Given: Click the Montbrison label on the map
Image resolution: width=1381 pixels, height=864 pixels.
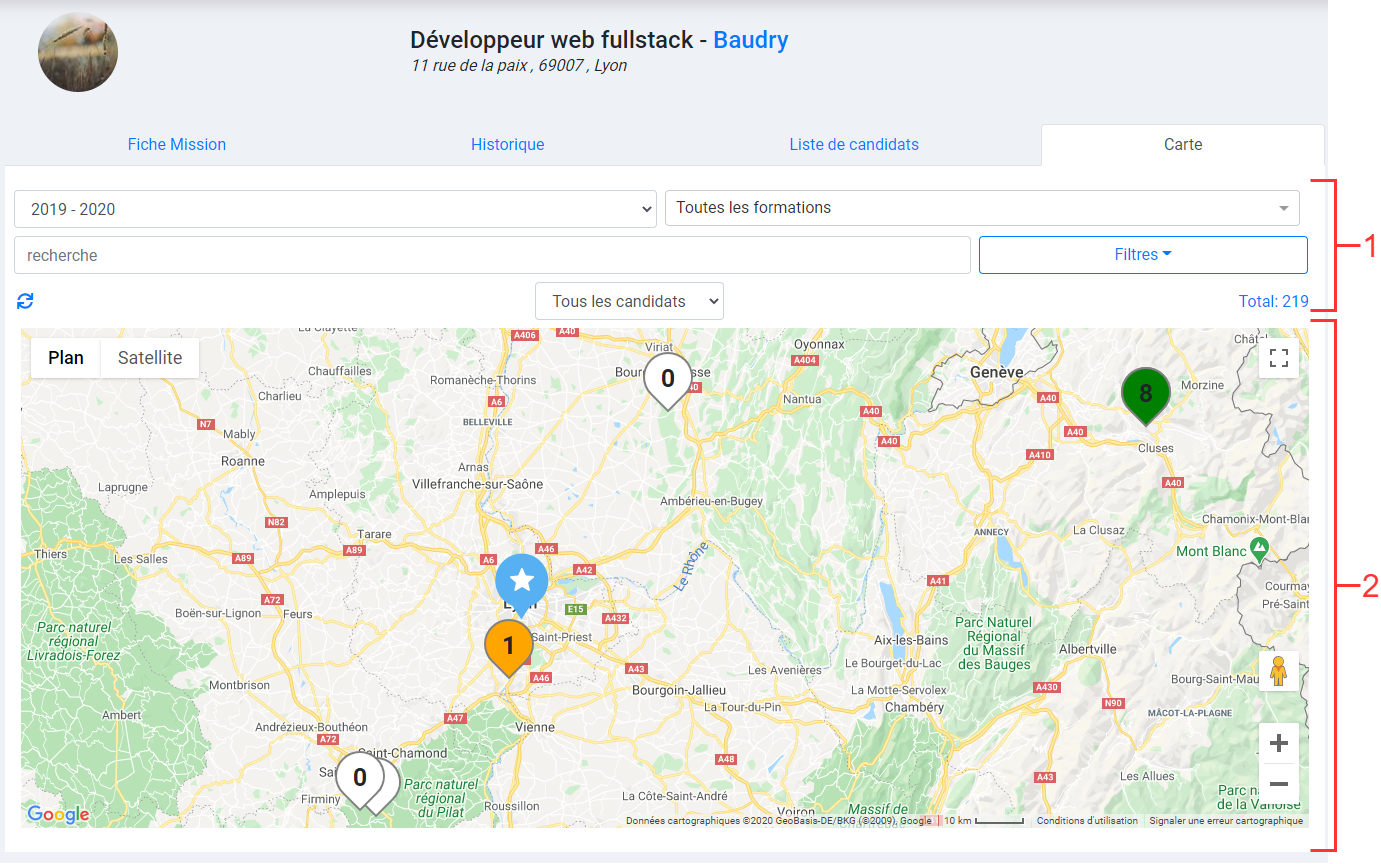Looking at the screenshot, I should [x=240, y=686].
